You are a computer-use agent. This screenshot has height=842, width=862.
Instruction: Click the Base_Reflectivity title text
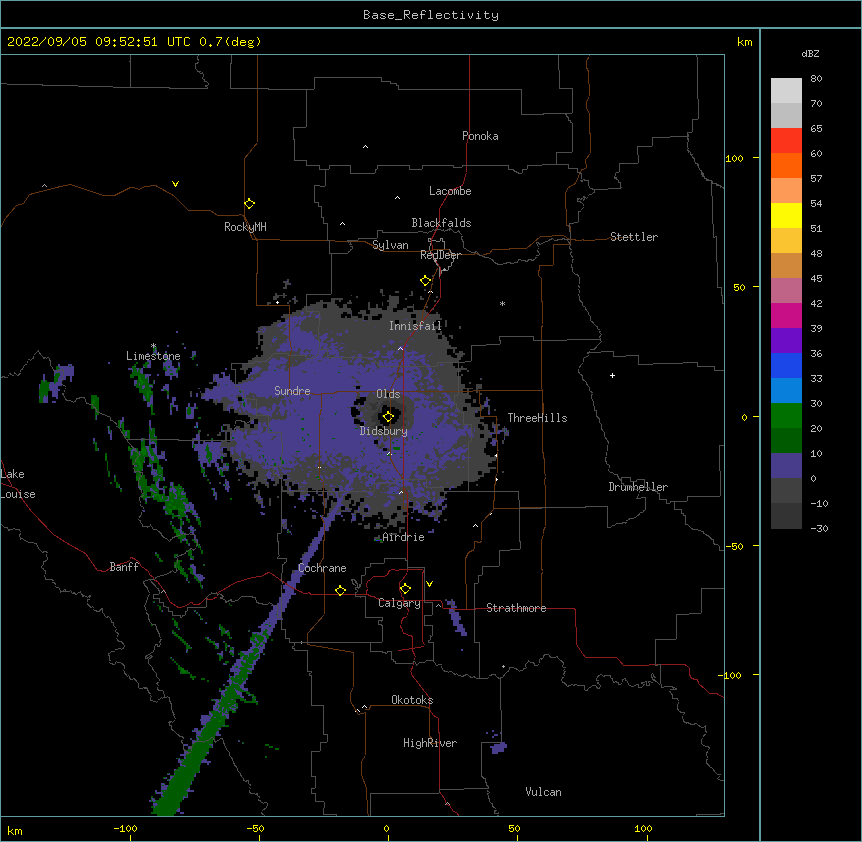[431, 15]
